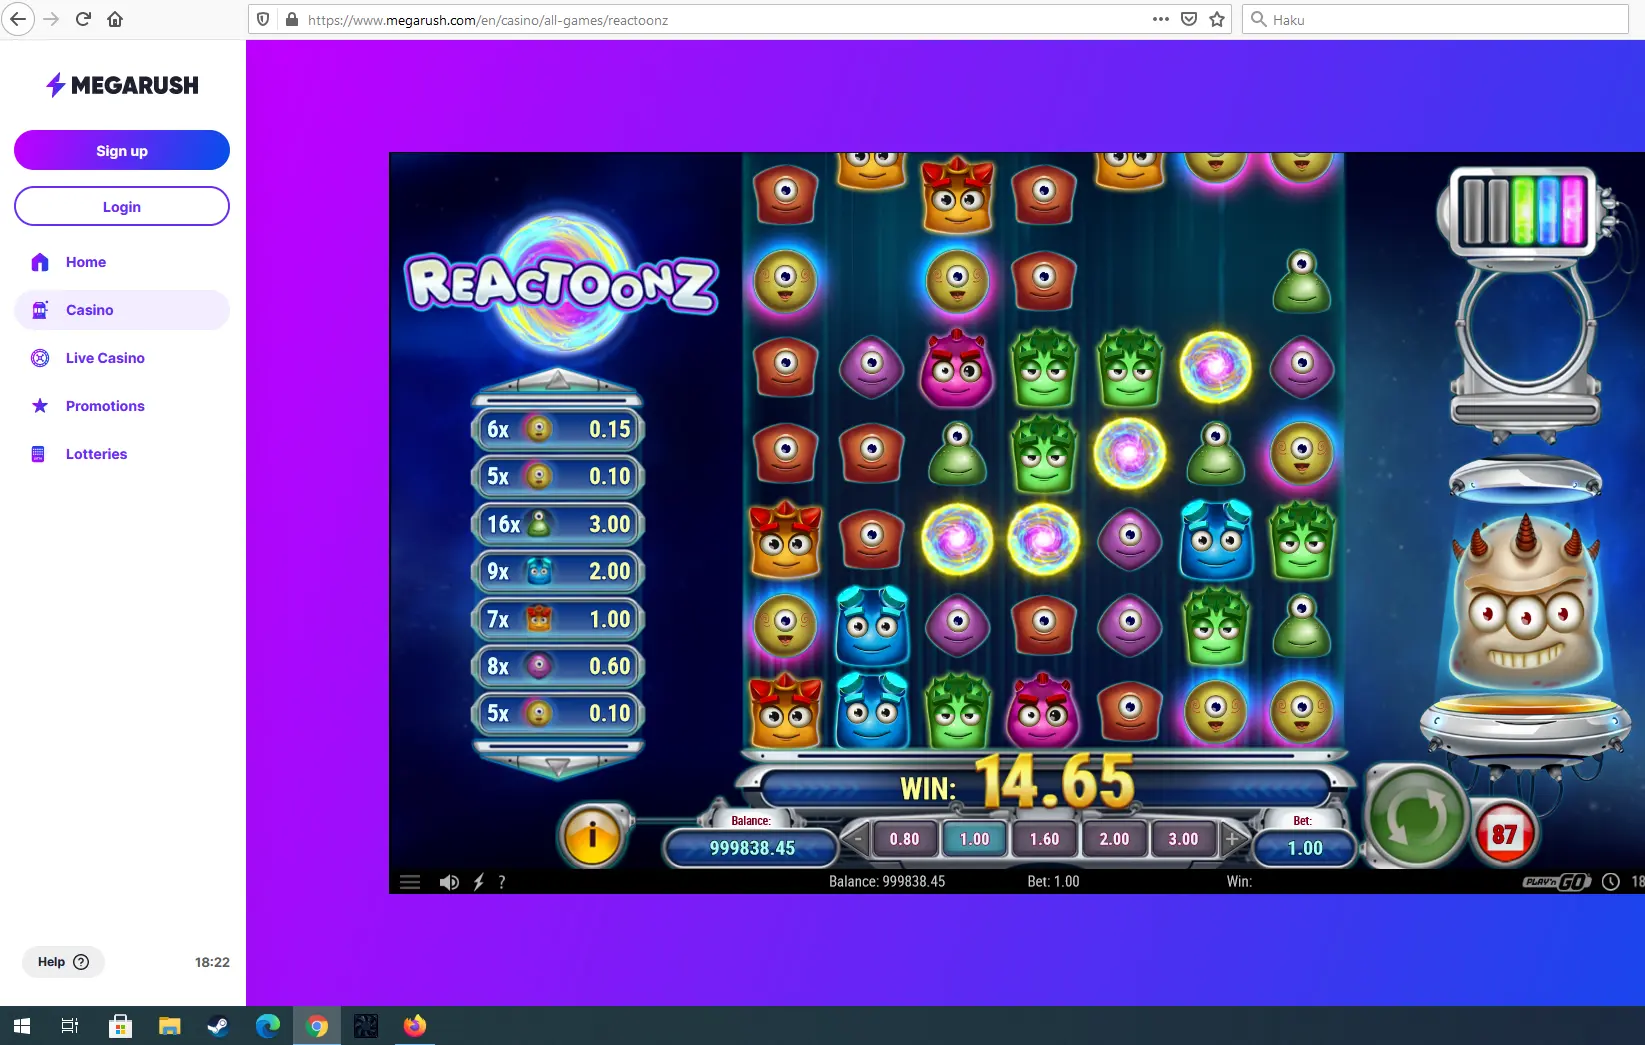
Task: Open page actions three-dot menu
Action: click(x=1160, y=19)
